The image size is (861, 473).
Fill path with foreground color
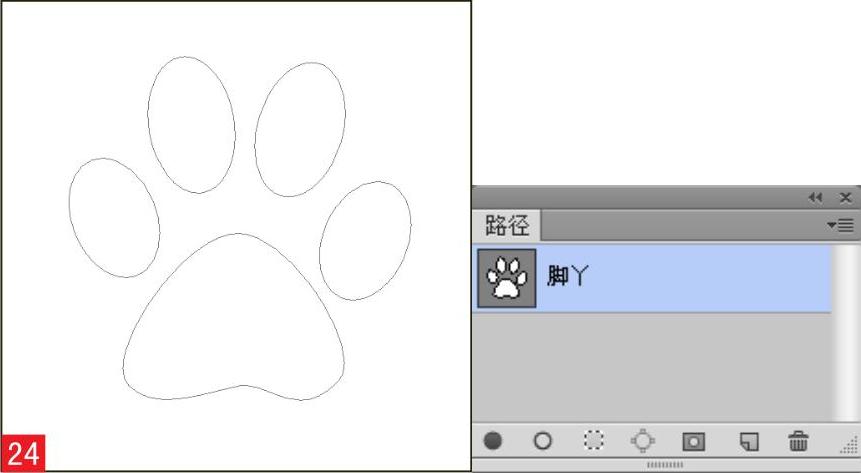493,441
